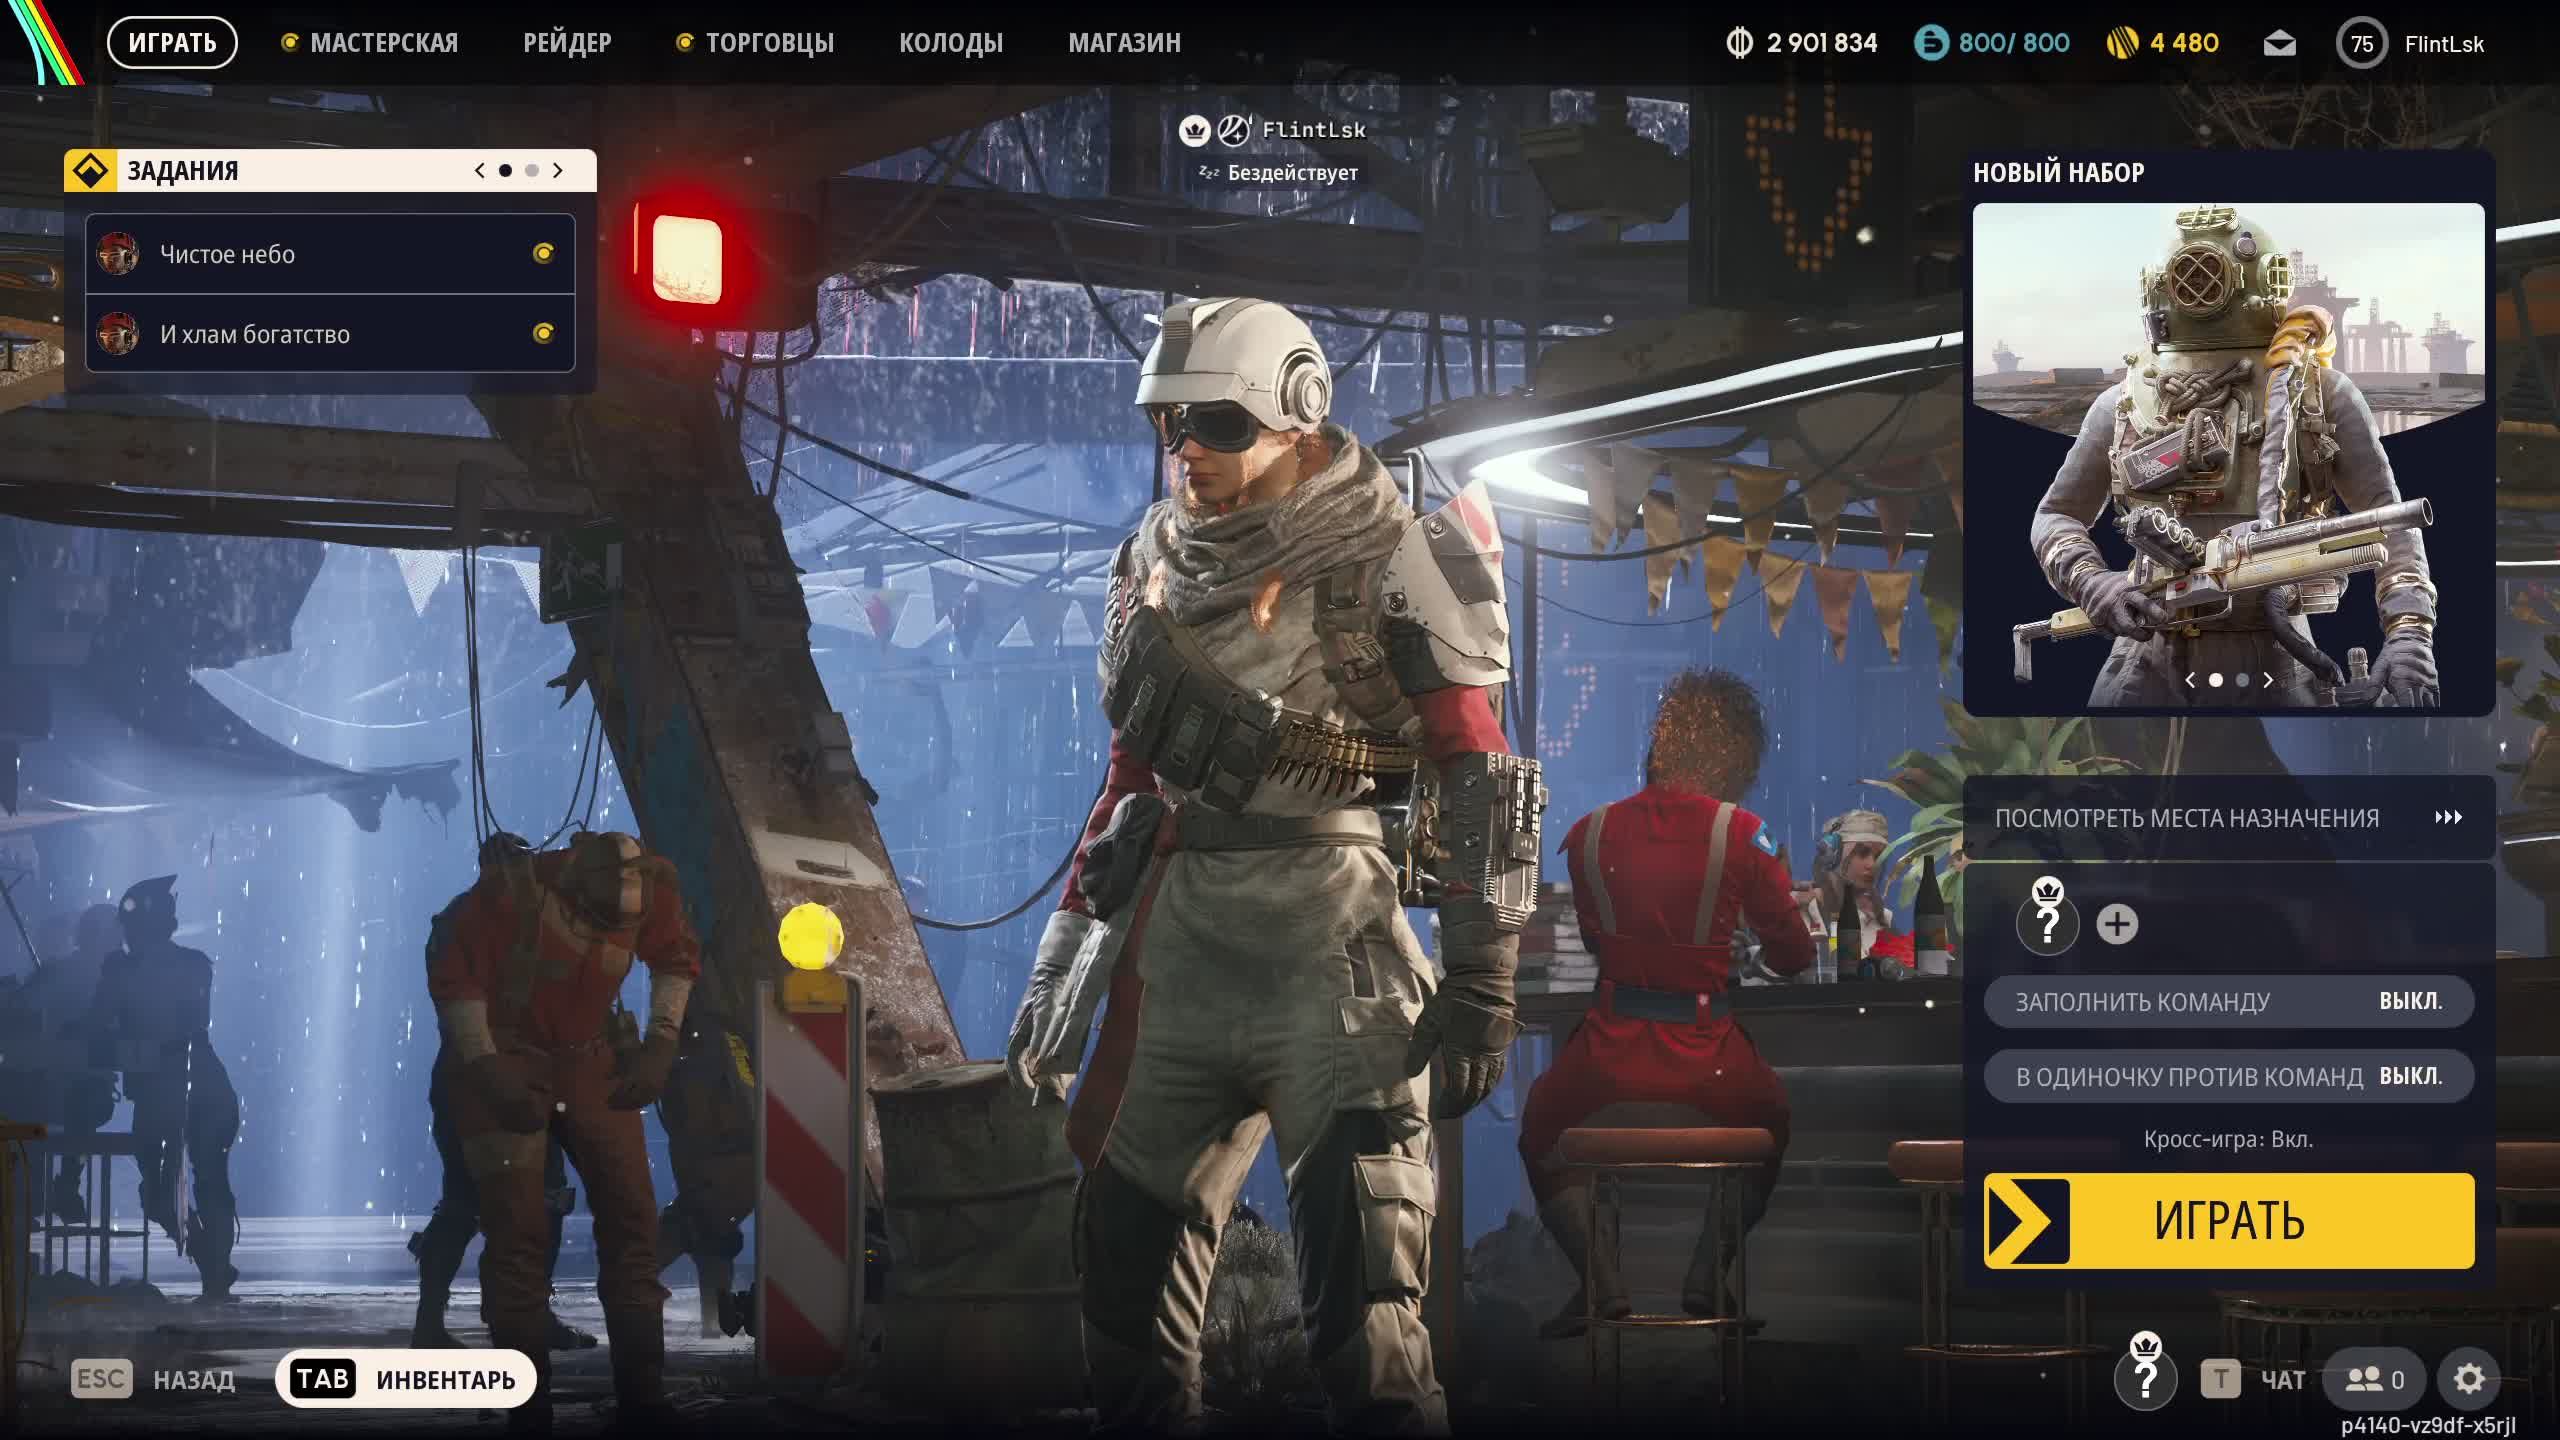Toggle Заполнить команду setting

[2228, 1002]
